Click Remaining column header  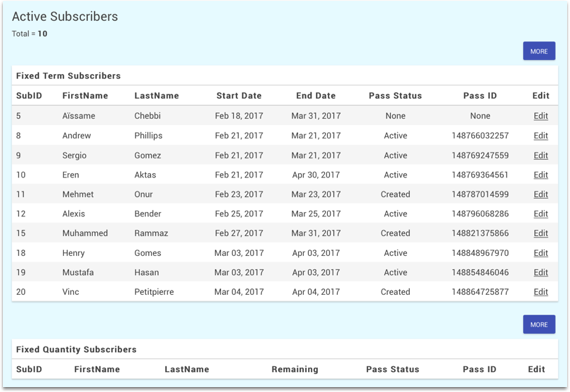[x=295, y=369]
